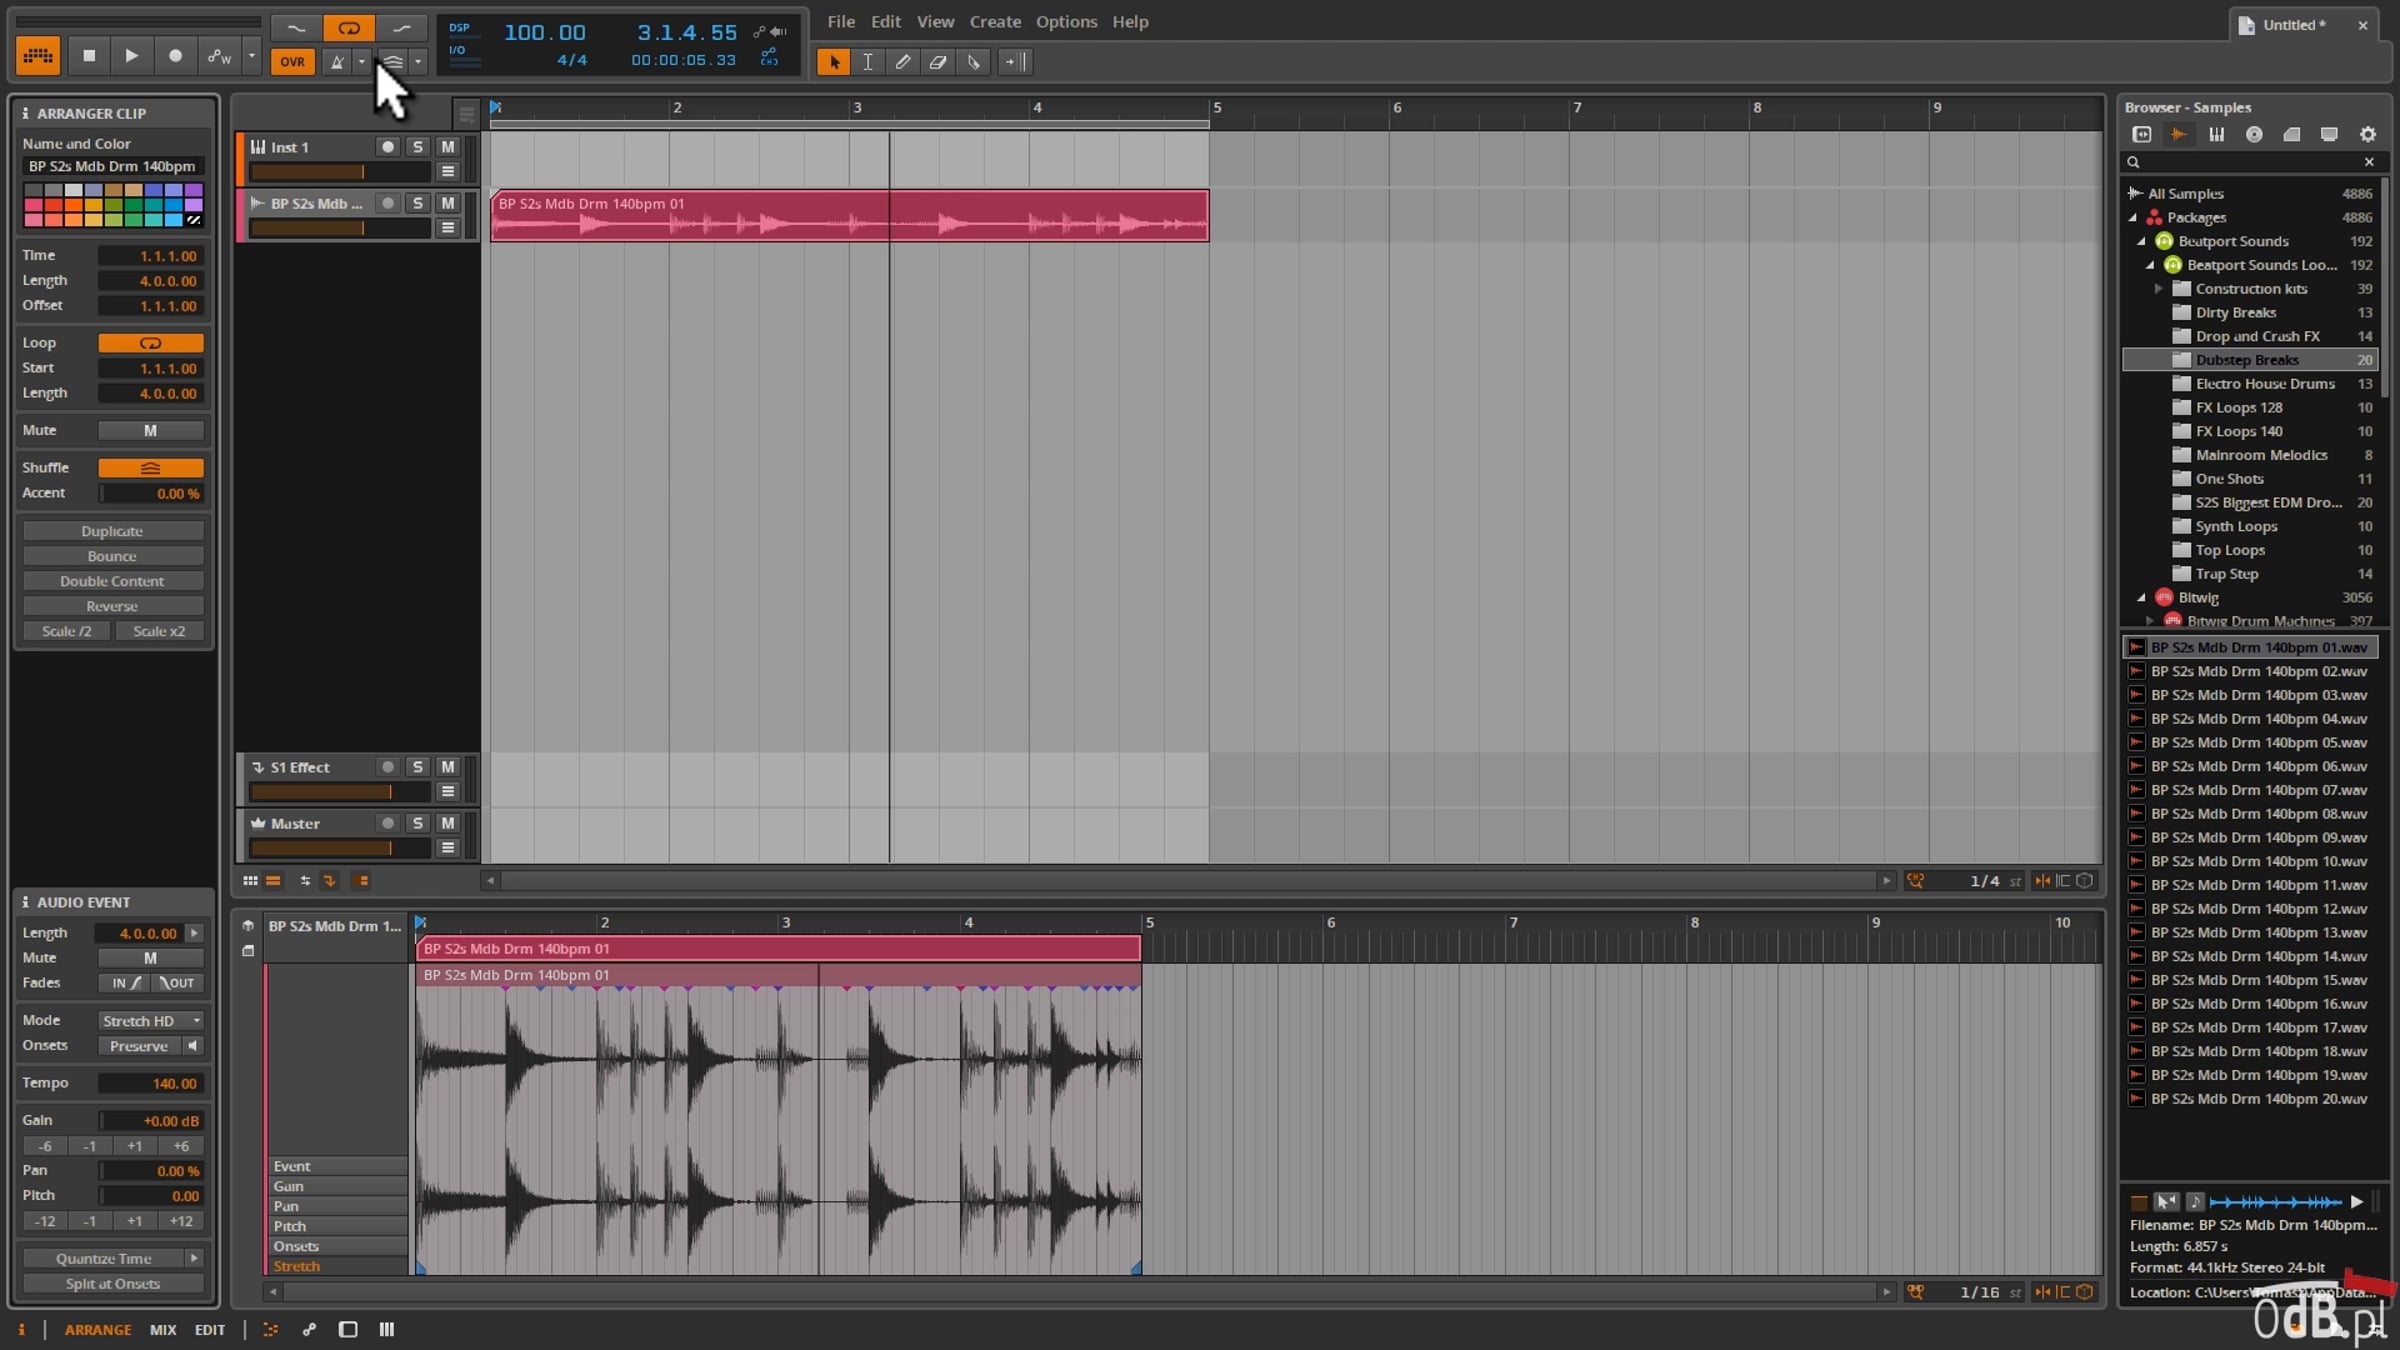Solo the S1 Effect track
Screen dimensions: 2400x1350
(417, 767)
